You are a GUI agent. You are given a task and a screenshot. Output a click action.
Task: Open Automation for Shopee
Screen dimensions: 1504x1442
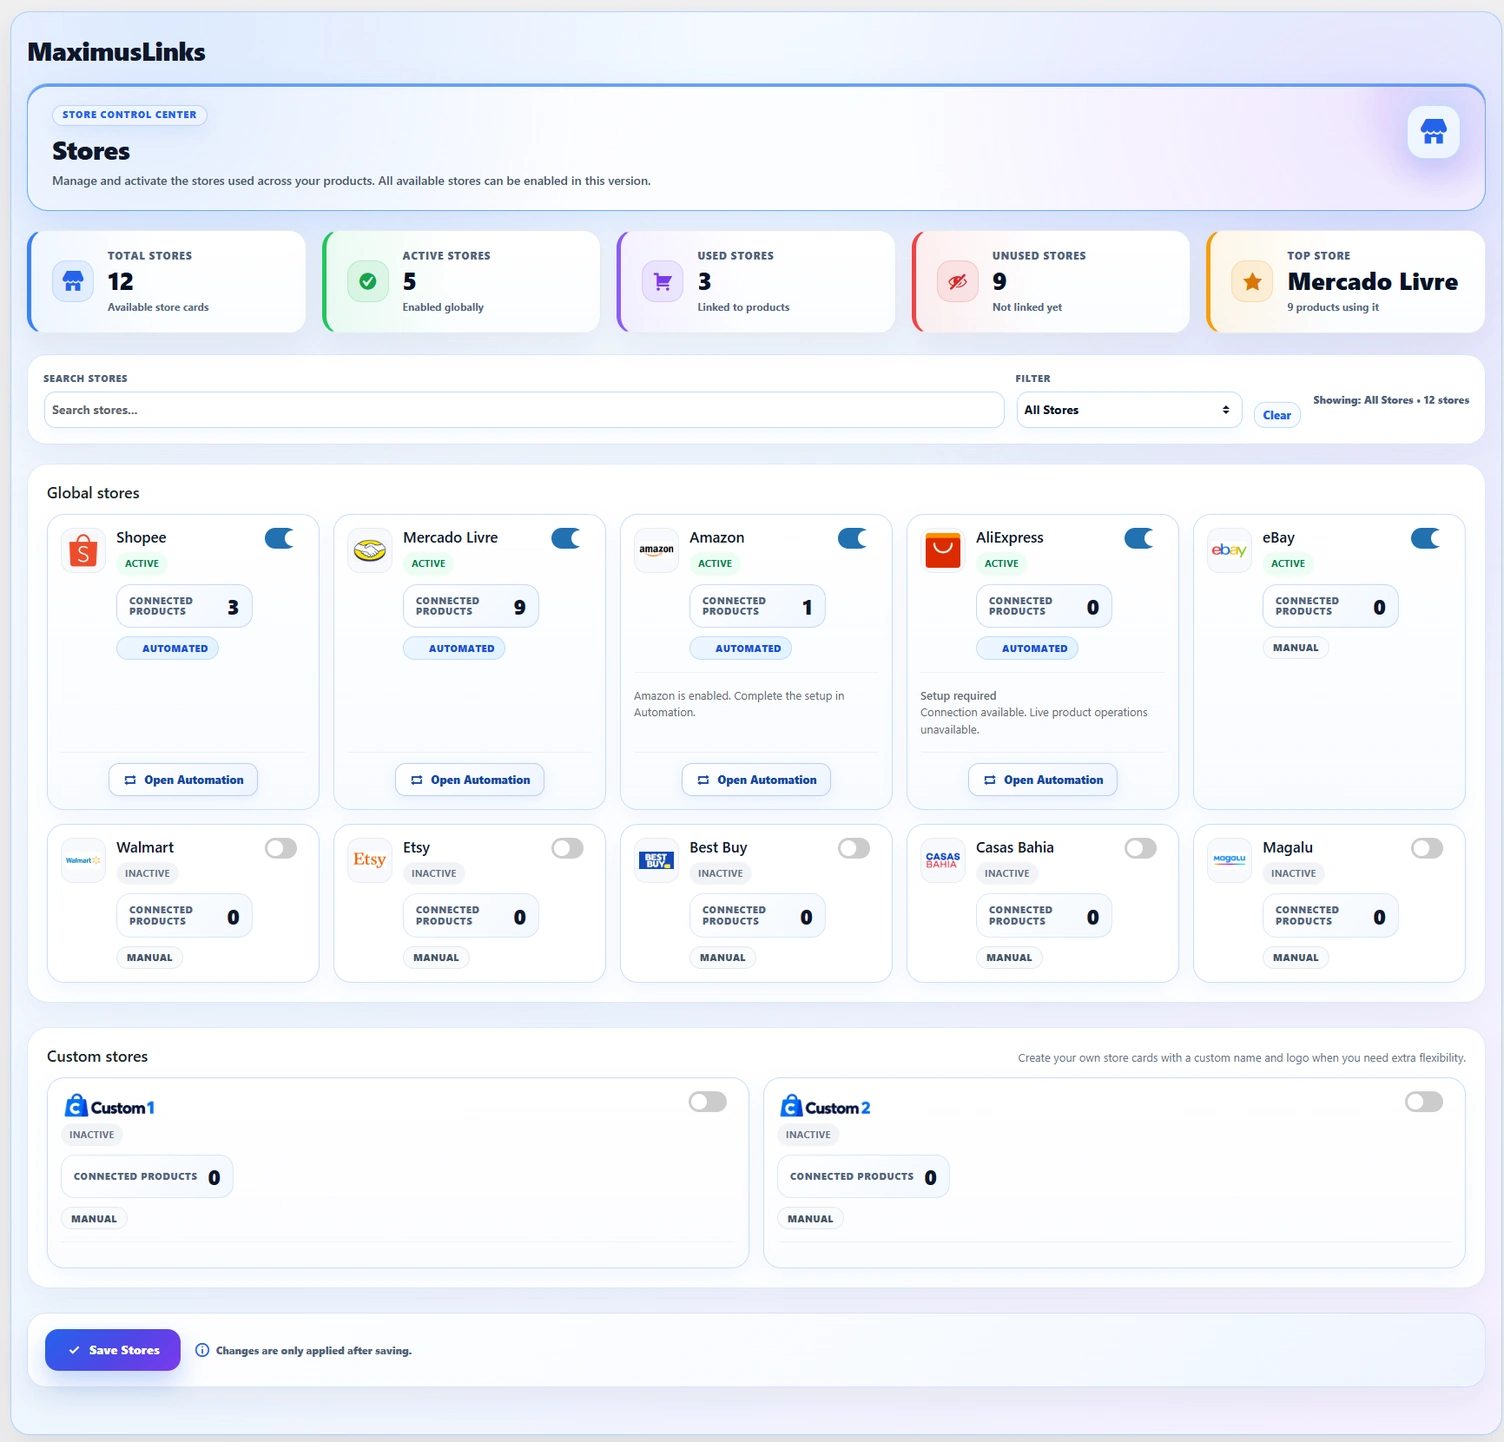tap(183, 780)
